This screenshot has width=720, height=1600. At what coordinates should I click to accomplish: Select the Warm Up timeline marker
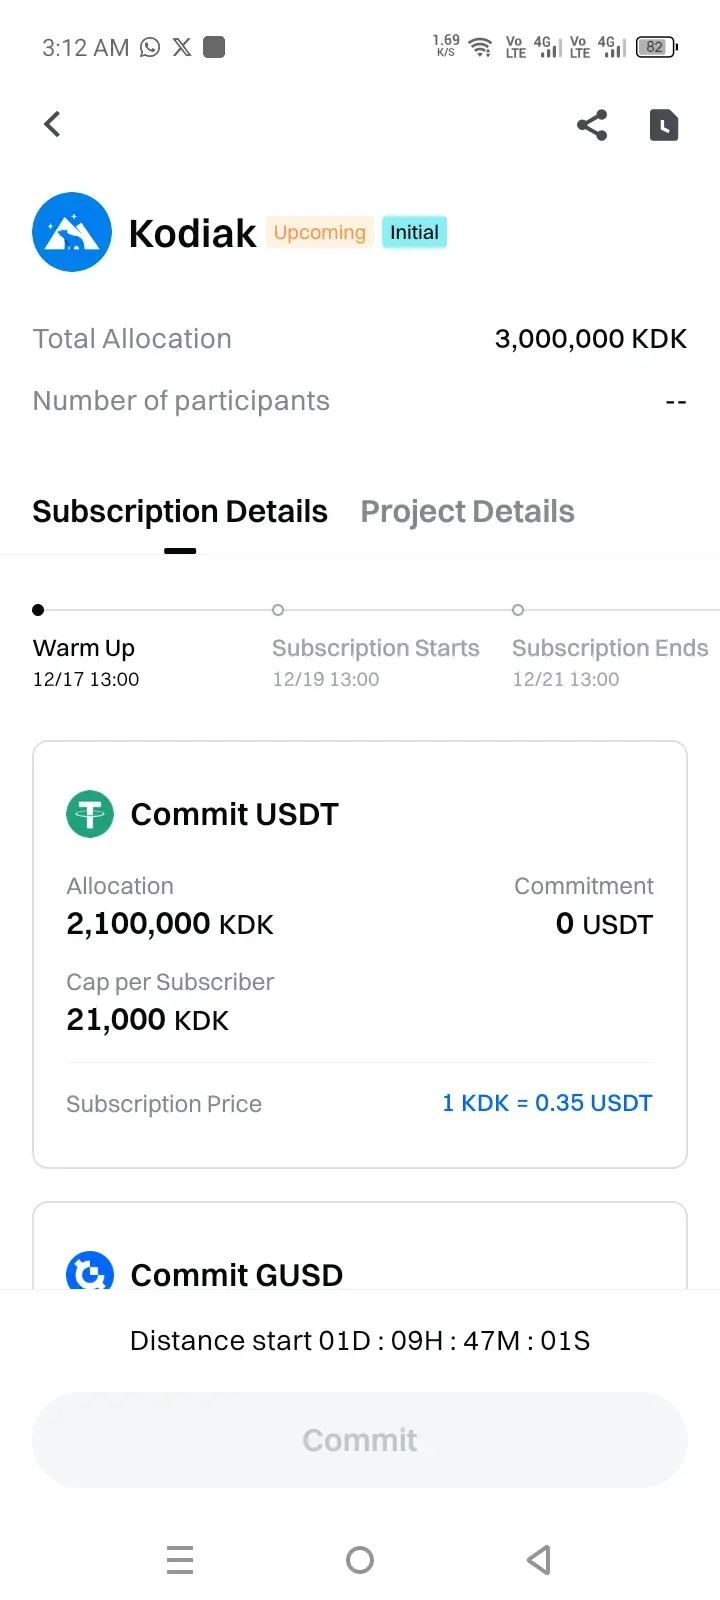[x=38, y=610]
